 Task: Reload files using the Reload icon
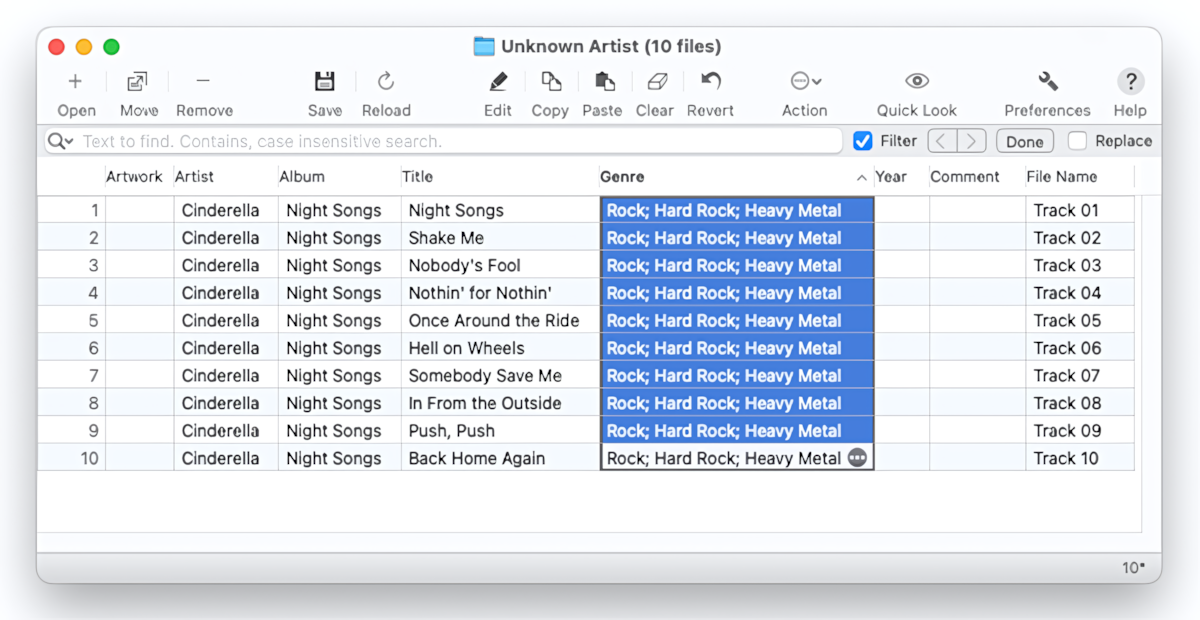(386, 82)
